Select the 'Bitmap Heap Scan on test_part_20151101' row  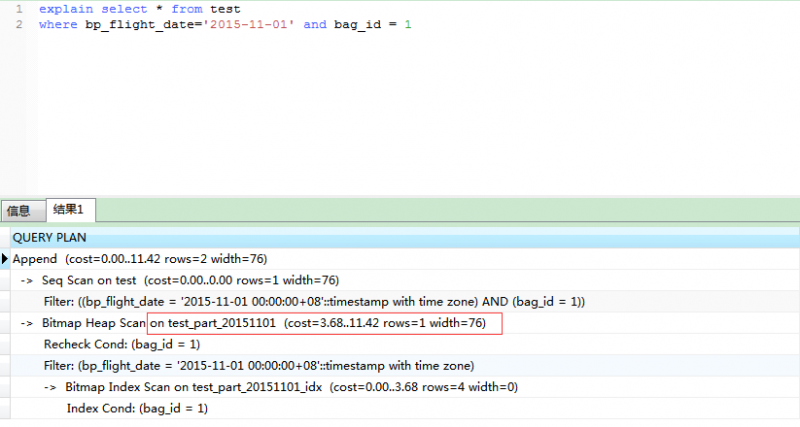point(405,323)
